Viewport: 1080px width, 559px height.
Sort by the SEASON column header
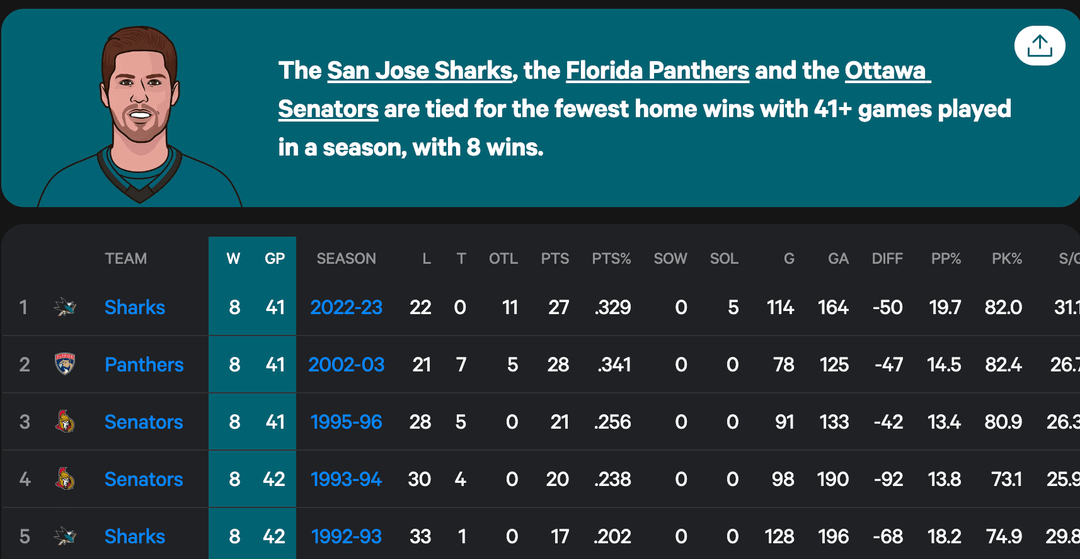(346, 259)
